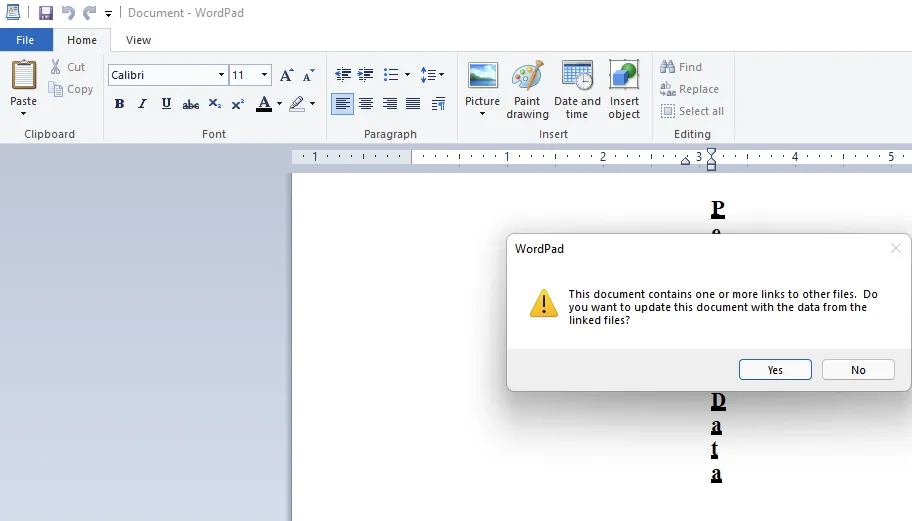
Task: Click the text color swatch
Action: click(x=264, y=104)
